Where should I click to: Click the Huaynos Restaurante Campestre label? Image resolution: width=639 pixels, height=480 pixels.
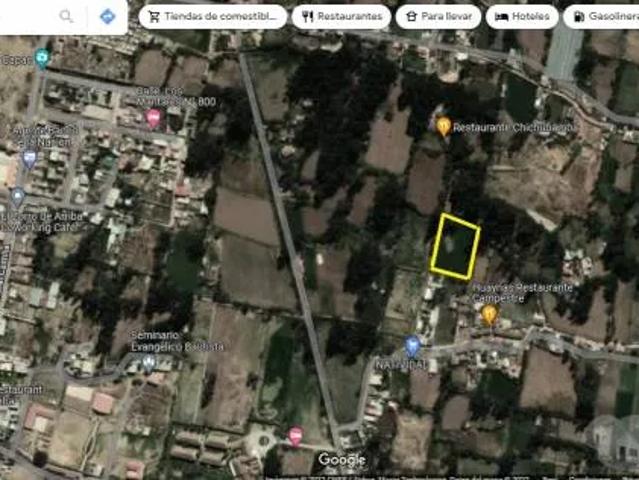coord(522,293)
